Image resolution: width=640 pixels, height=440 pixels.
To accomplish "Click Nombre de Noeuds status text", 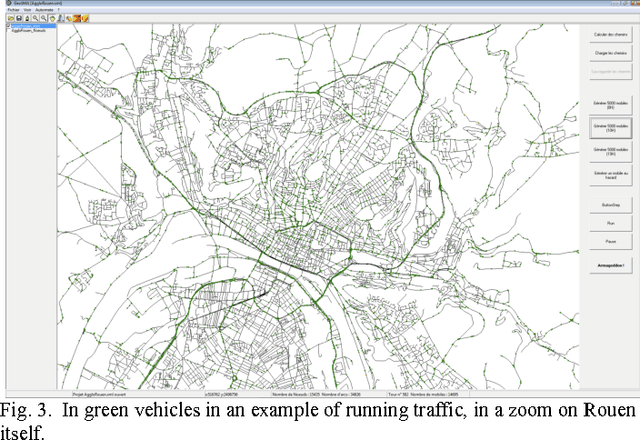I will tap(296, 394).
